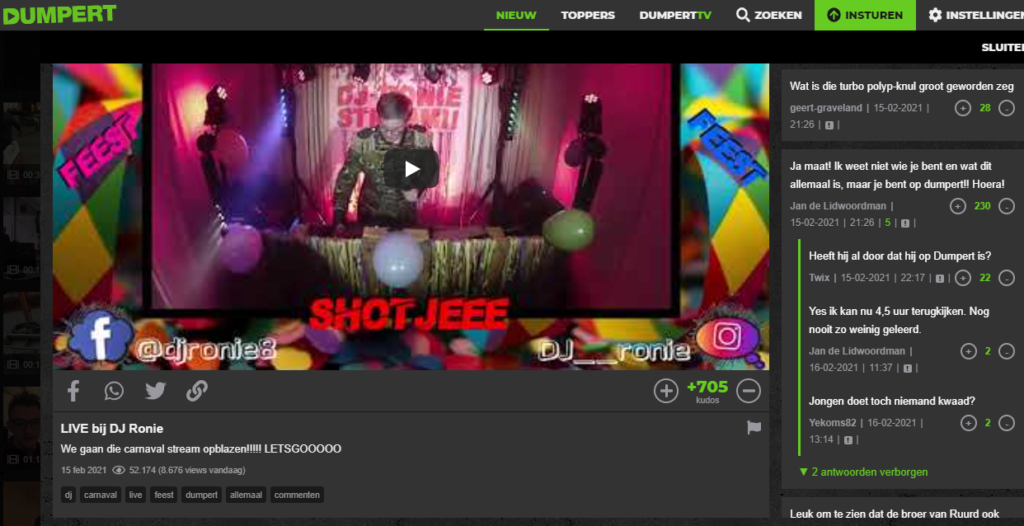Select the 'dj' tag

pos(69,495)
